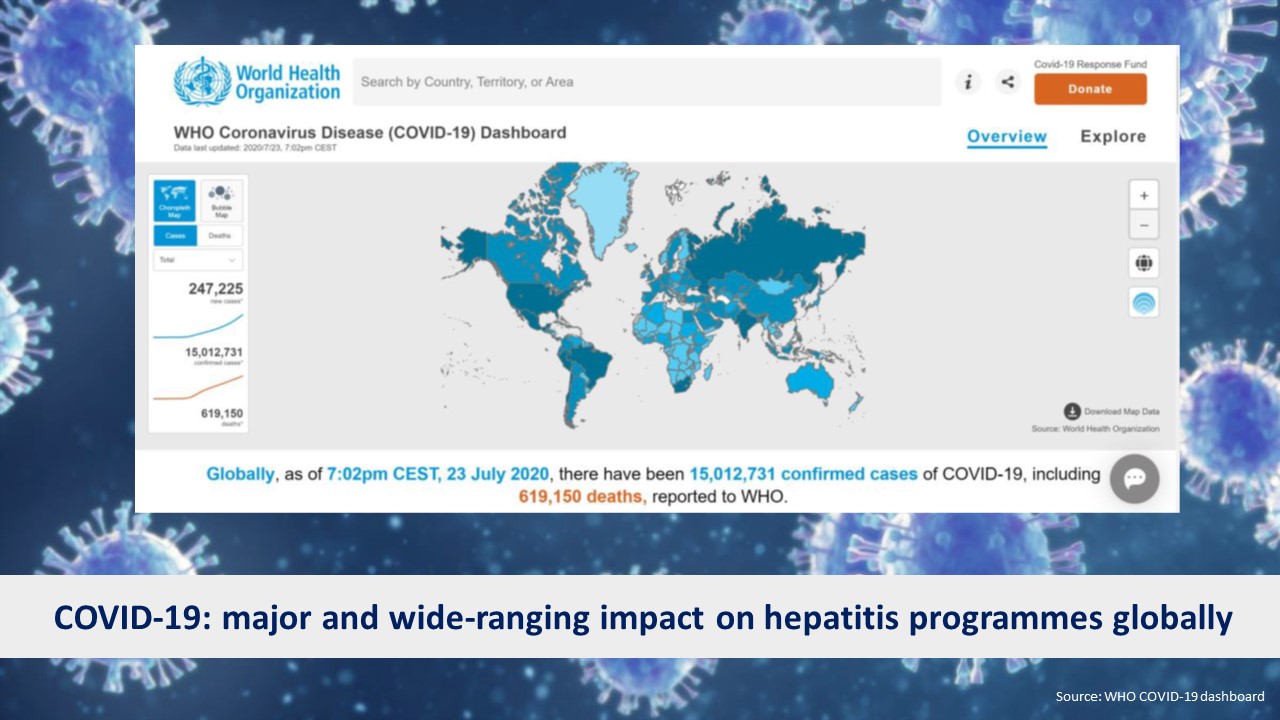Image resolution: width=1280 pixels, height=720 pixels.
Task: Click 'Source: WHO COVID-19 dashboard' slide footer
Action: (1160, 696)
